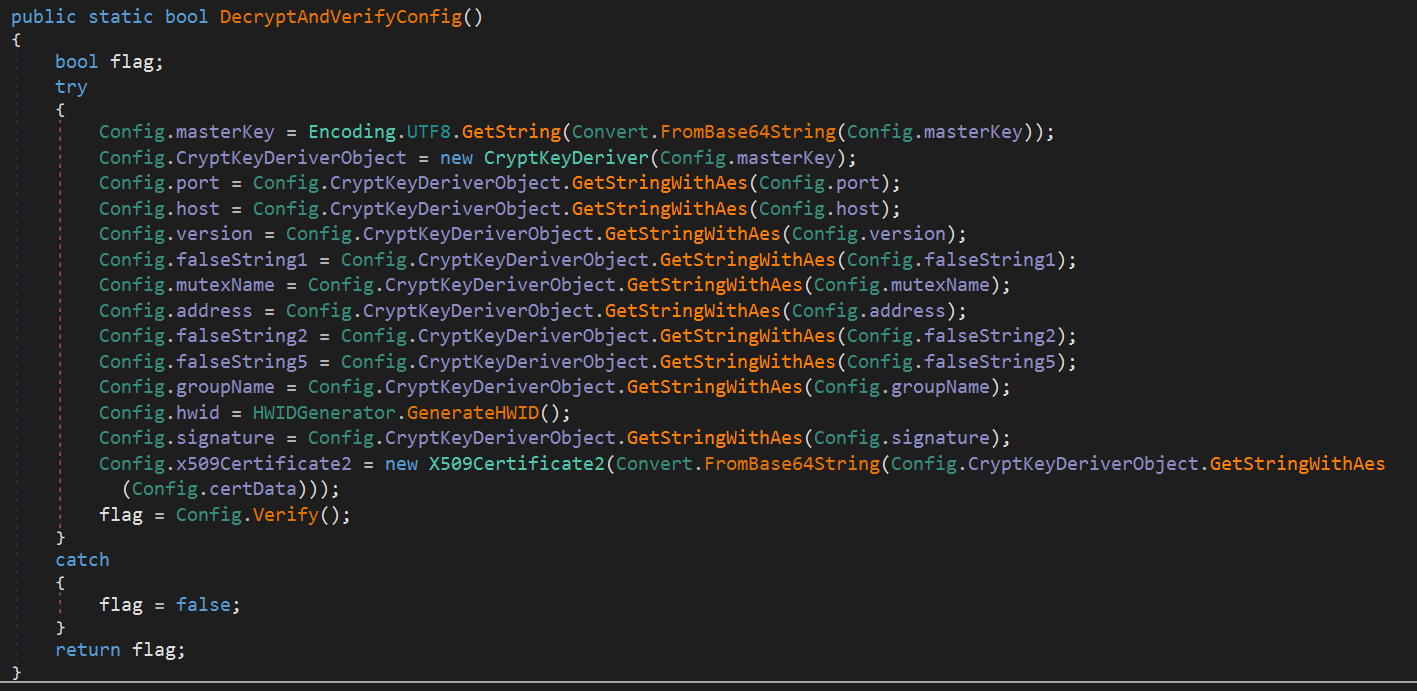Click the DecryptAndVerifyConfig method name
The width and height of the screenshot is (1417, 691).
pyautogui.click(x=340, y=17)
